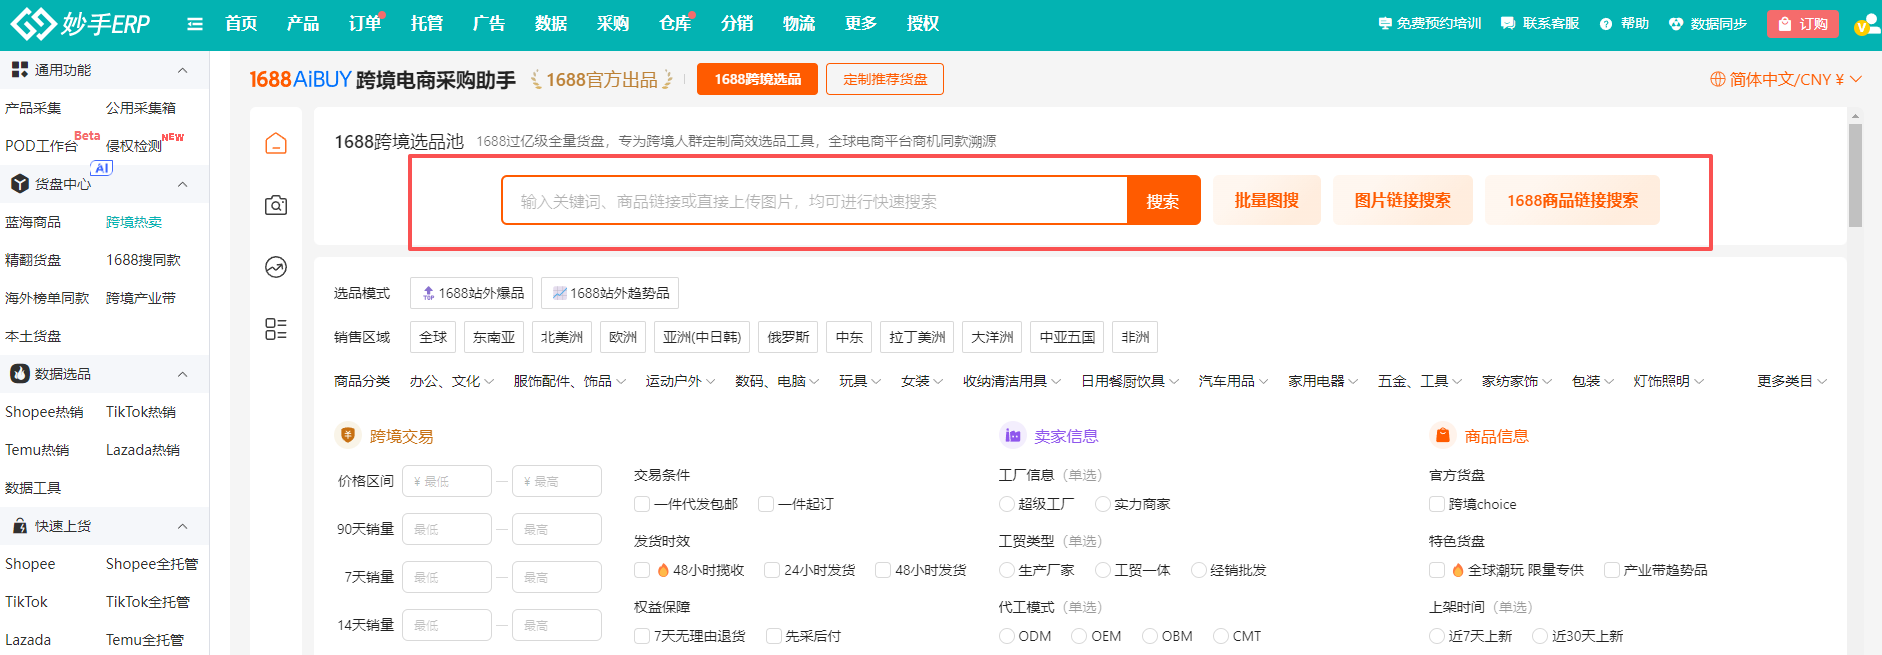Expand the 办公、文化 category dropdown

click(452, 381)
